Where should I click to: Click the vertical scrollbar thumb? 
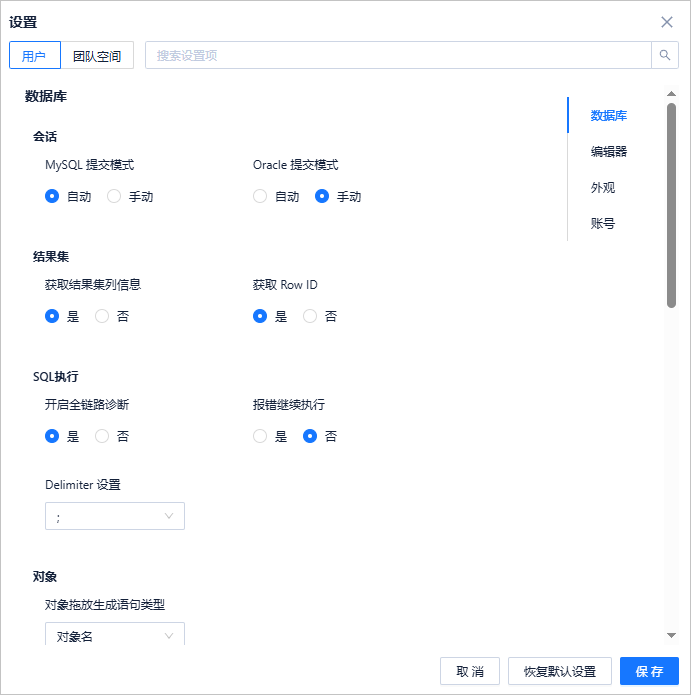click(671, 205)
